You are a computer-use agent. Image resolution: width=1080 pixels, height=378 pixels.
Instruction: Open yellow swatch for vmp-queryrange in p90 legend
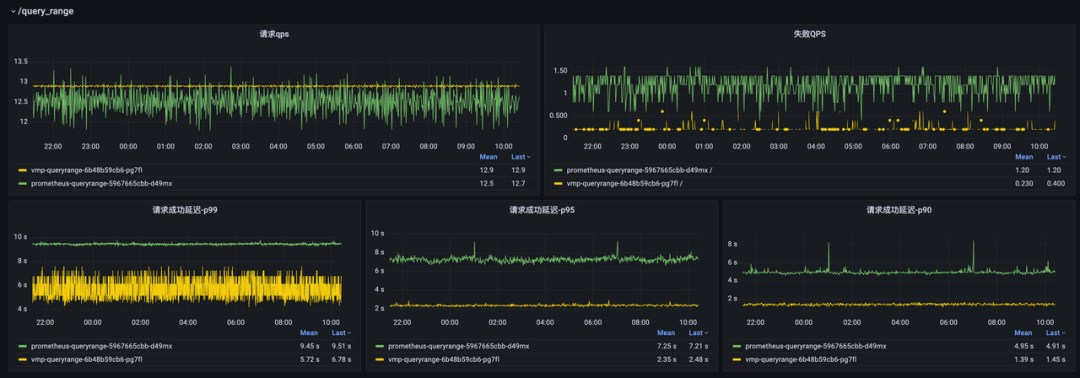click(x=736, y=359)
